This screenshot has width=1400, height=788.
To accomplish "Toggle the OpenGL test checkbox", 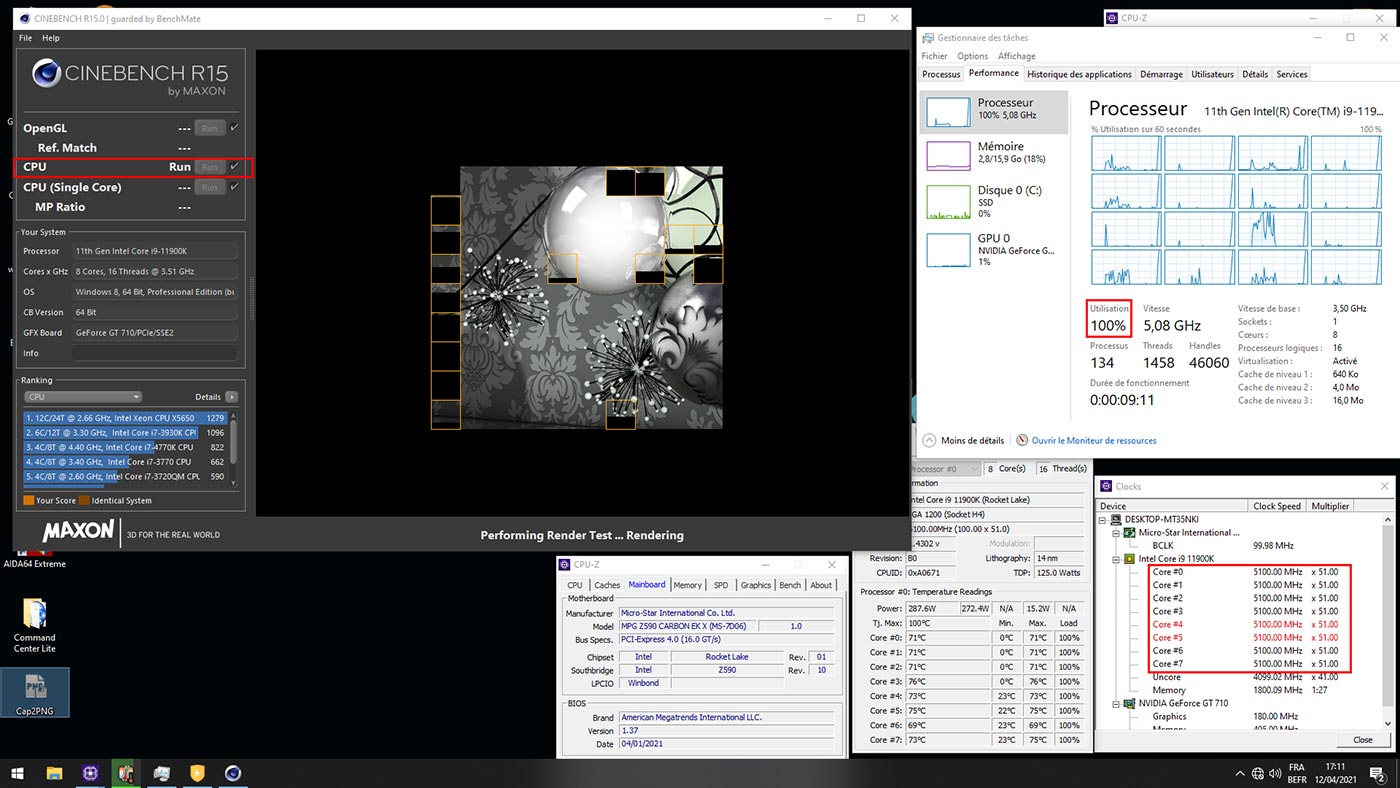I will [x=234, y=128].
